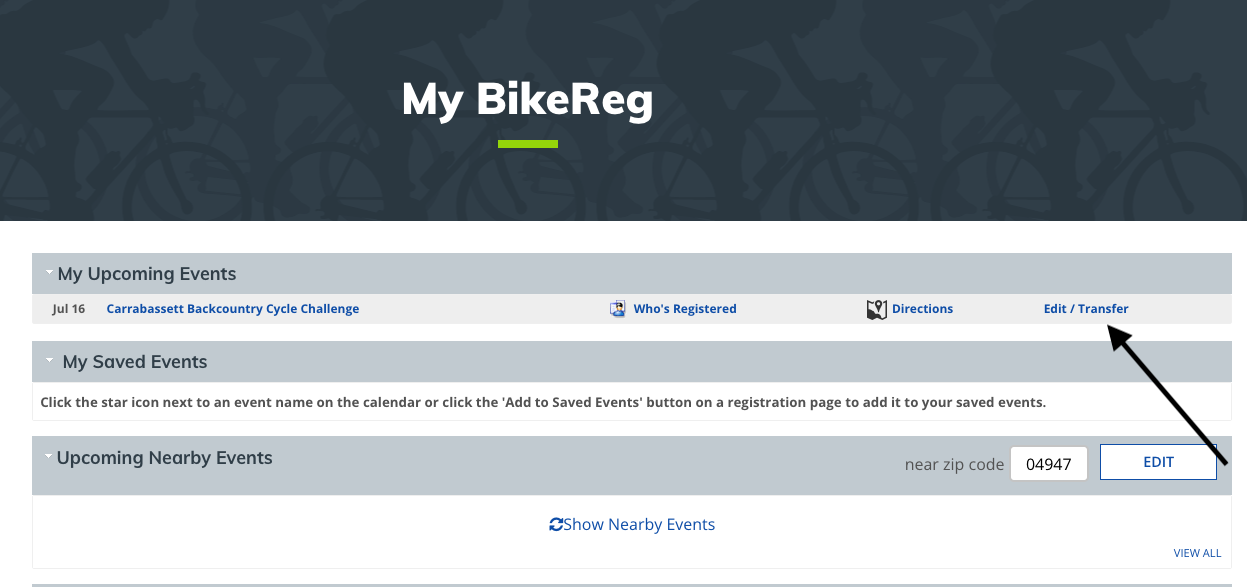The height and width of the screenshot is (587, 1247).
Task: Click the saved events instruction text
Action: pos(543,402)
